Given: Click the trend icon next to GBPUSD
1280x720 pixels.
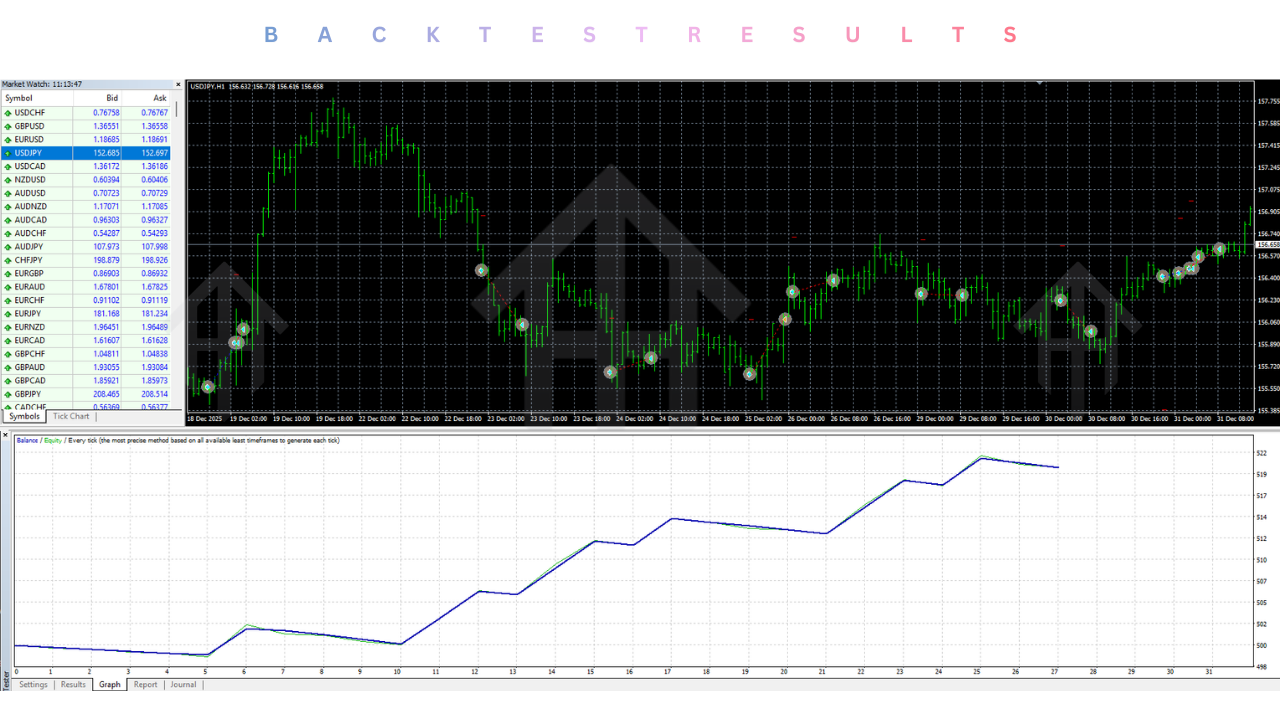Looking at the screenshot, I should point(8,126).
